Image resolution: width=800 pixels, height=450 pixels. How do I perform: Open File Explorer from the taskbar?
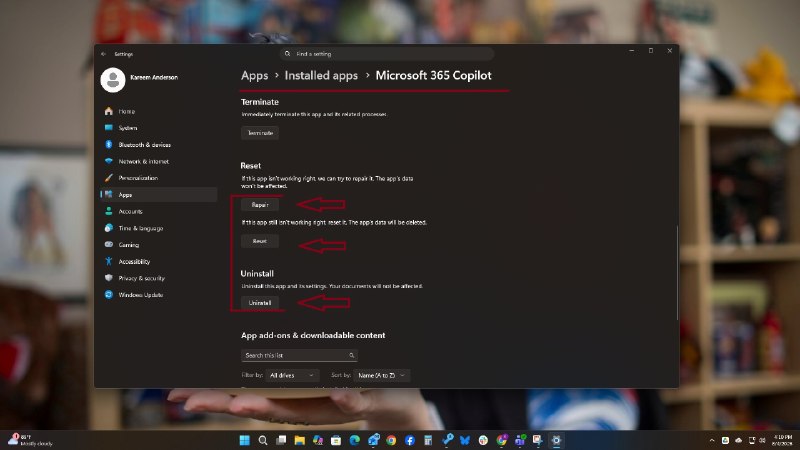[299, 440]
